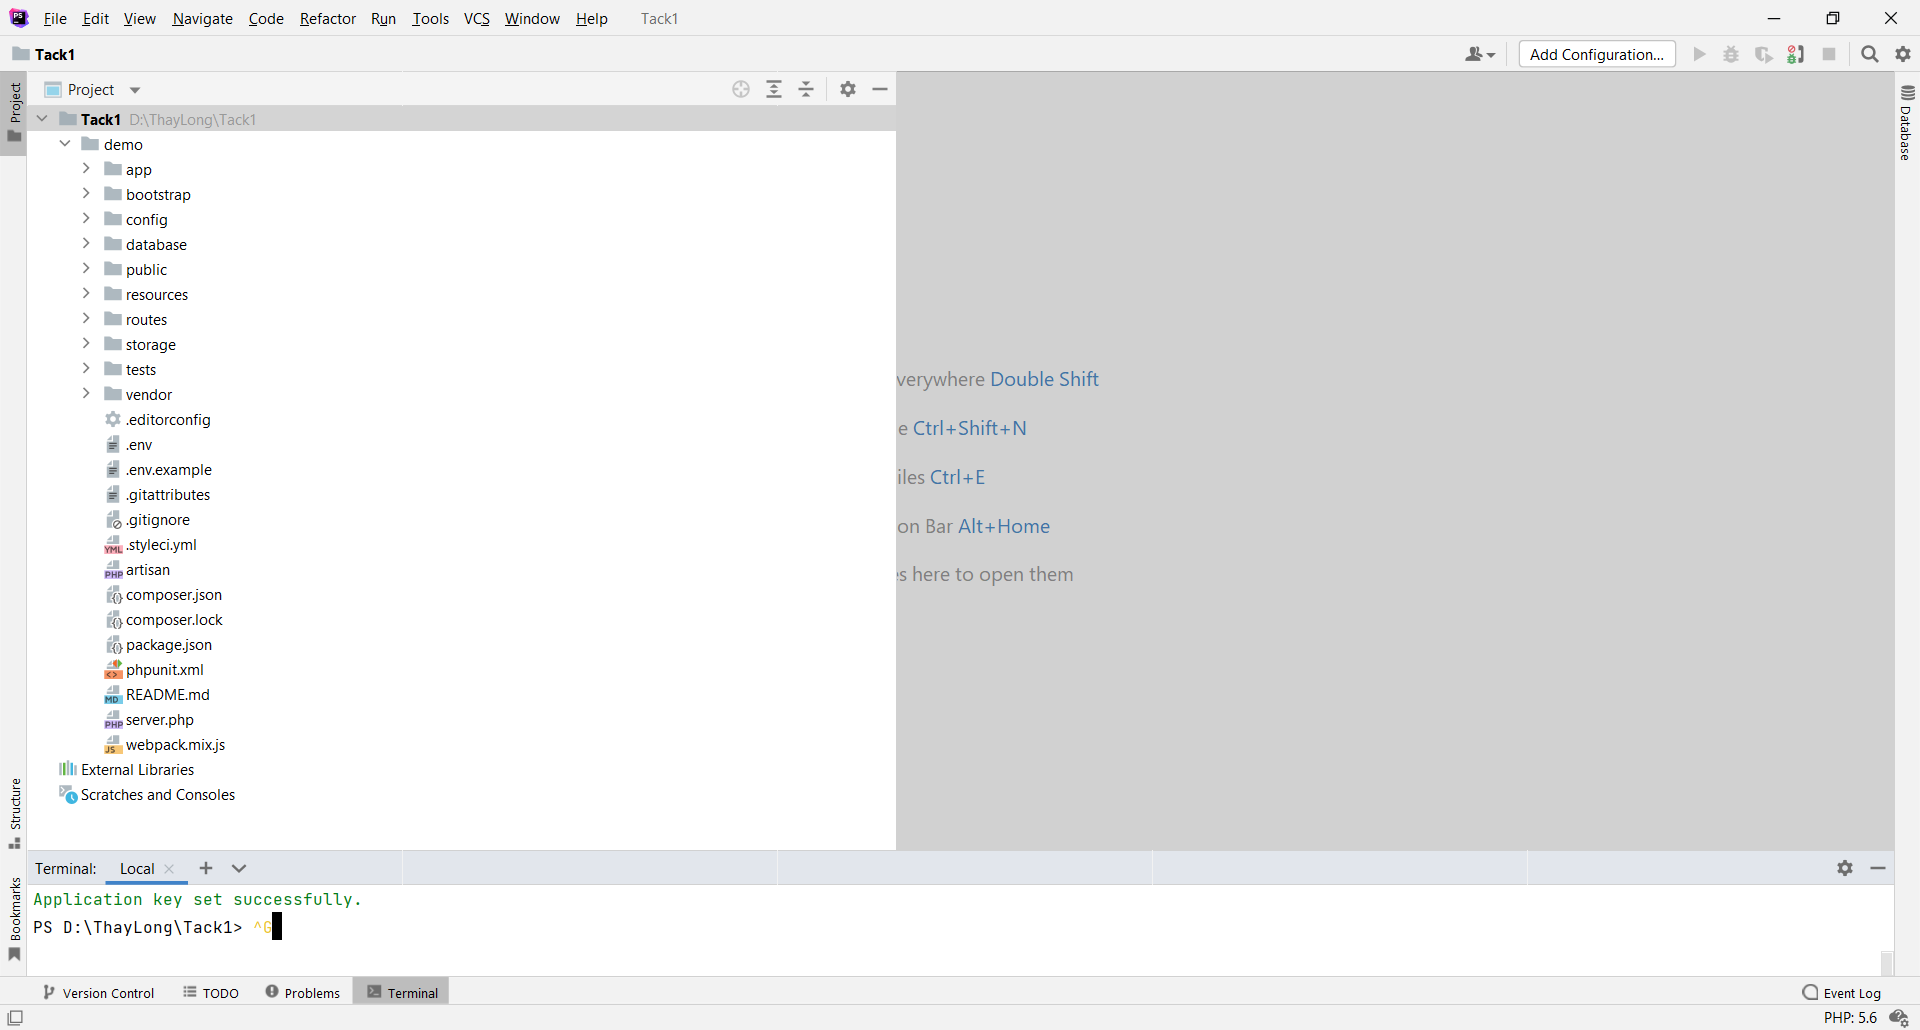Click the Select Opened File locate icon
The image size is (1920, 1030).
(741, 89)
